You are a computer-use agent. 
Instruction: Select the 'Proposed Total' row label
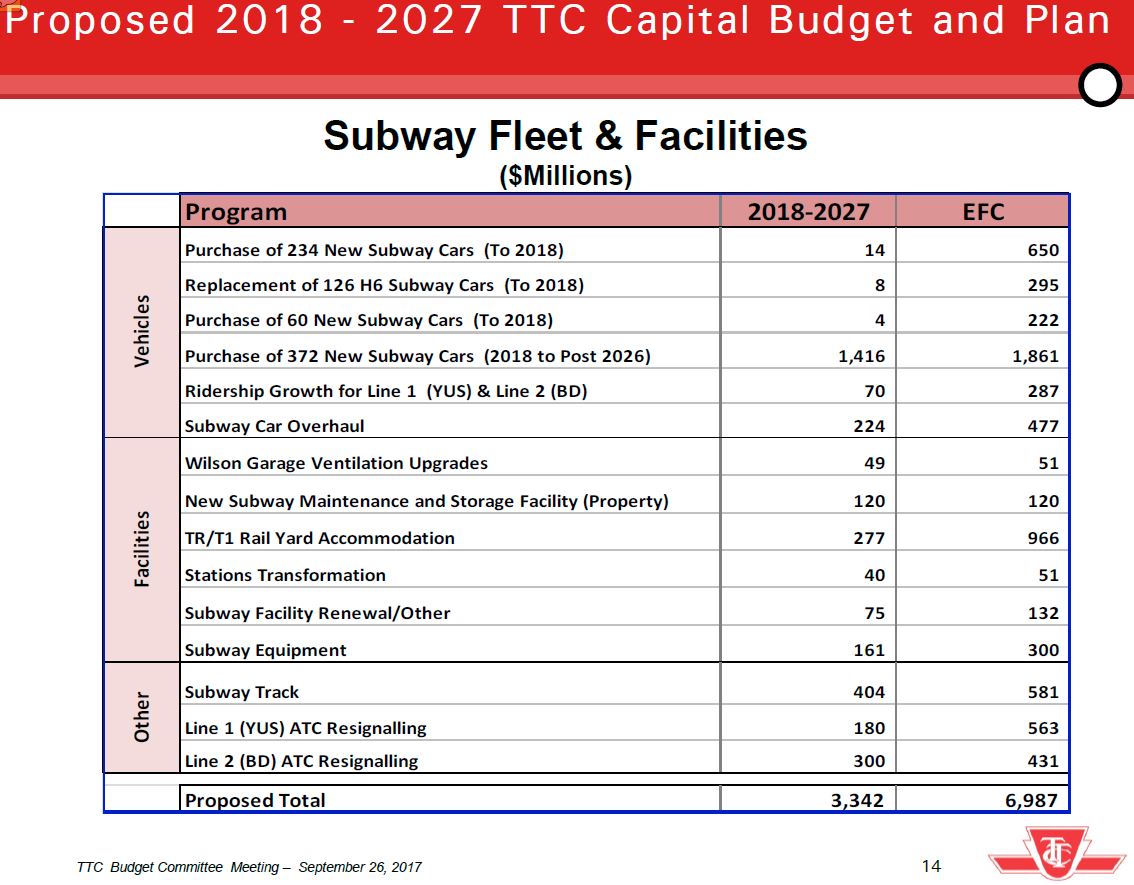point(255,800)
